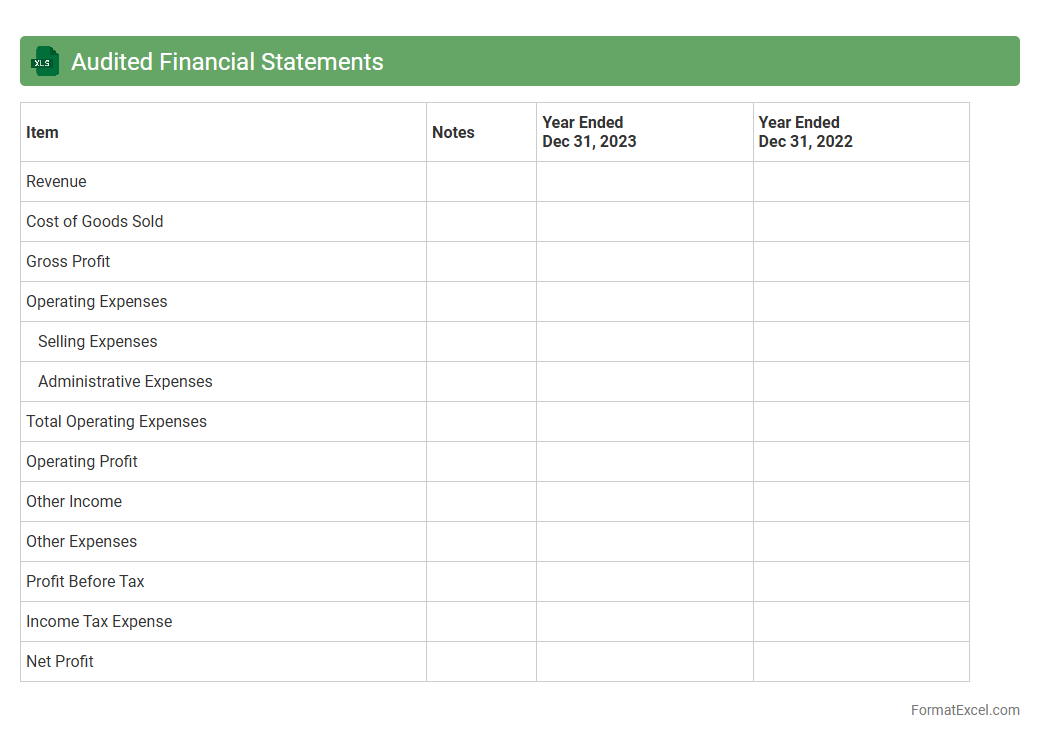Click the Operating Profit row label

[x=82, y=462]
